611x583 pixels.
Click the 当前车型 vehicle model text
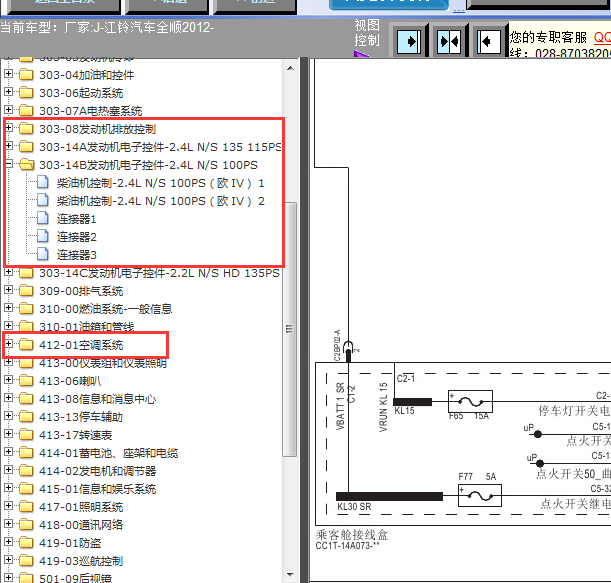107,27
